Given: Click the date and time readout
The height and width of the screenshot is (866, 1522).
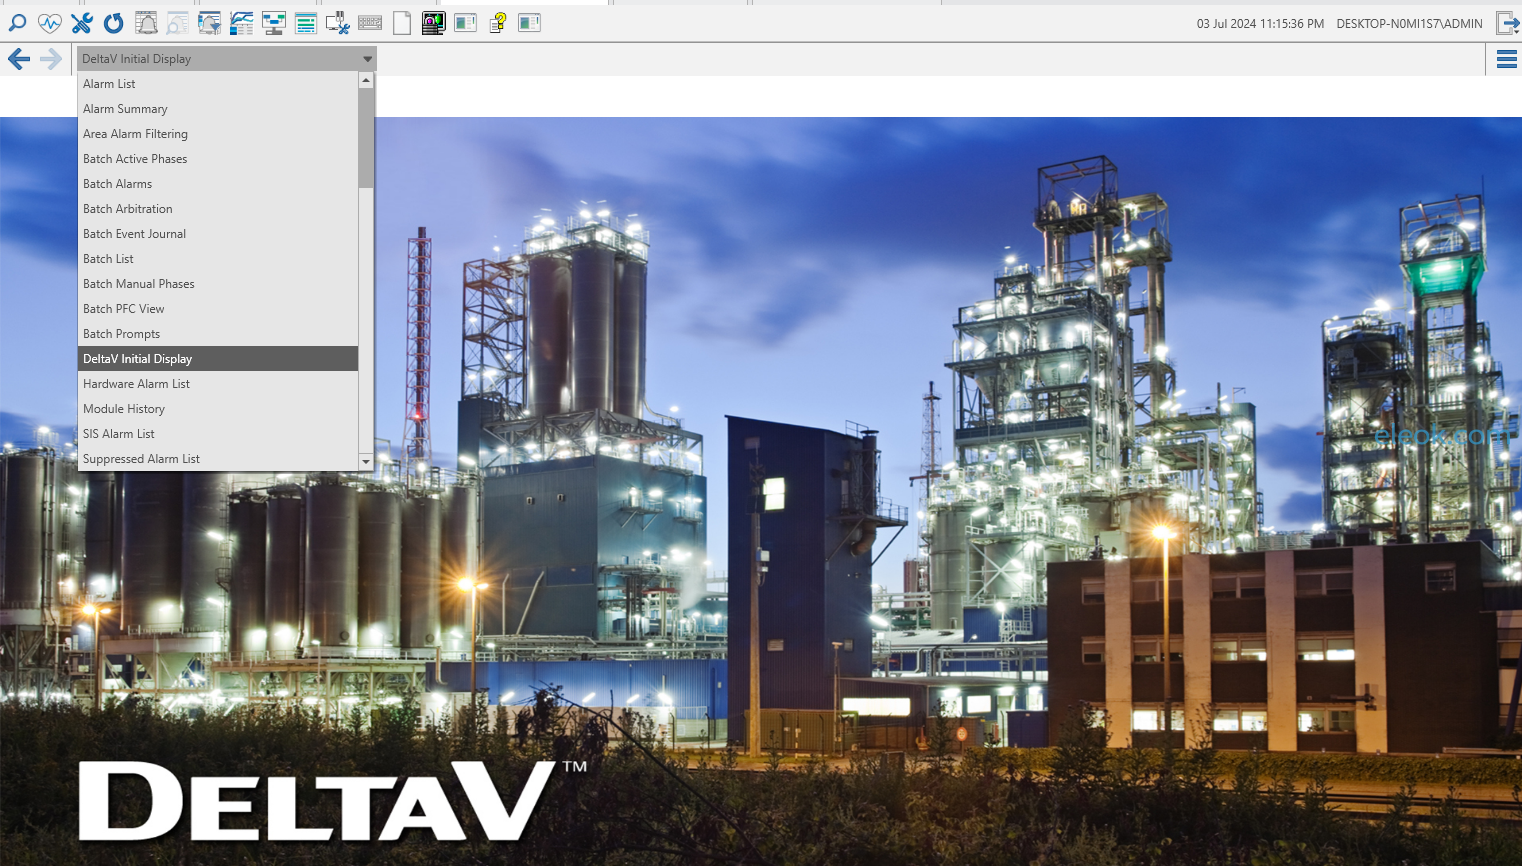Looking at the screenshot, I should pos(1260,24).
